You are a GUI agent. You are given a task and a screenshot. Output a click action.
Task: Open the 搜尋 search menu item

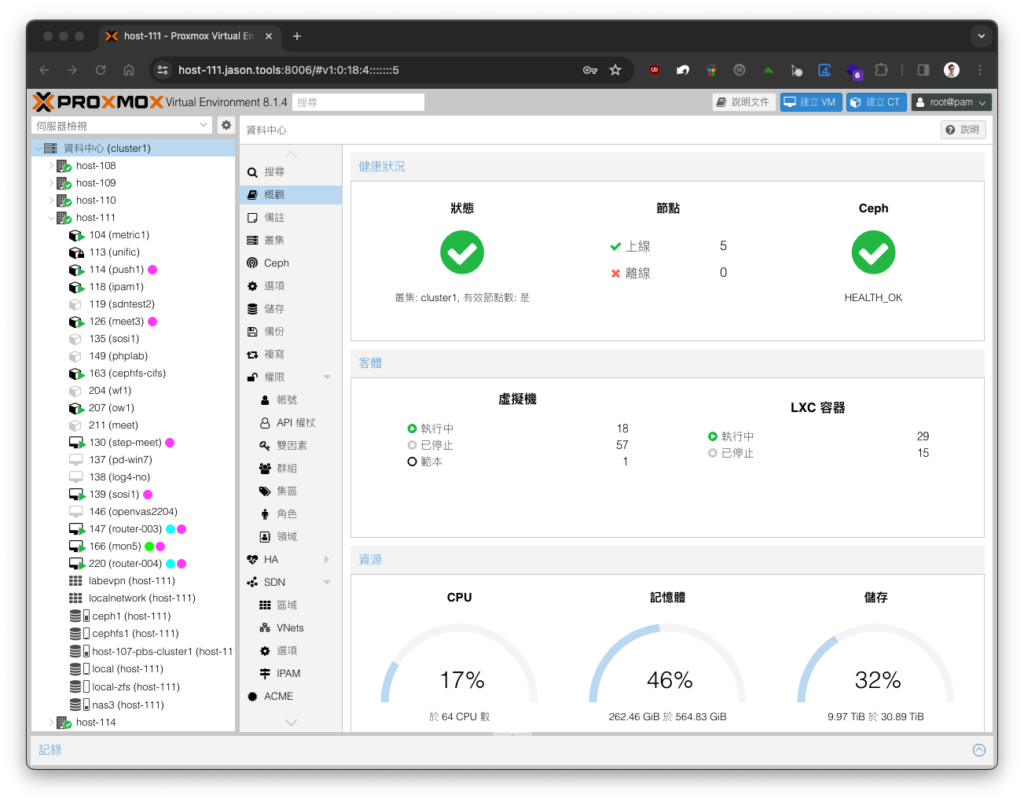(x=291, y=172)
